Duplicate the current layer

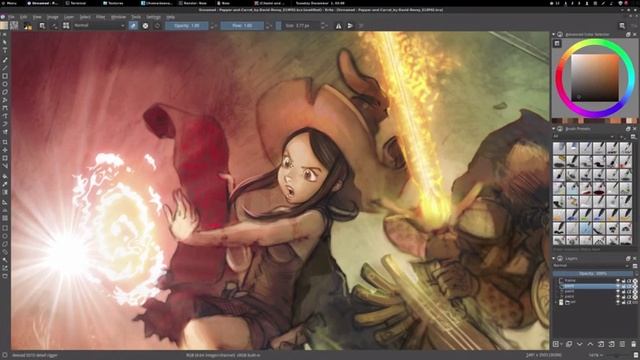point(569,344)
